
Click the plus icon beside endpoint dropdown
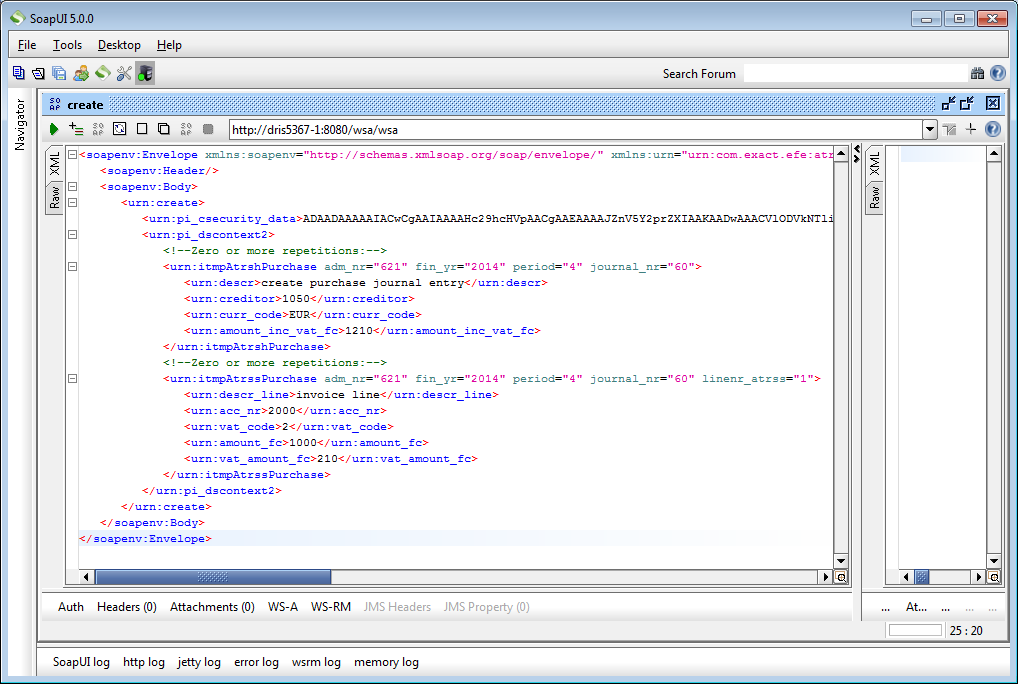click(x=971, y=129)
